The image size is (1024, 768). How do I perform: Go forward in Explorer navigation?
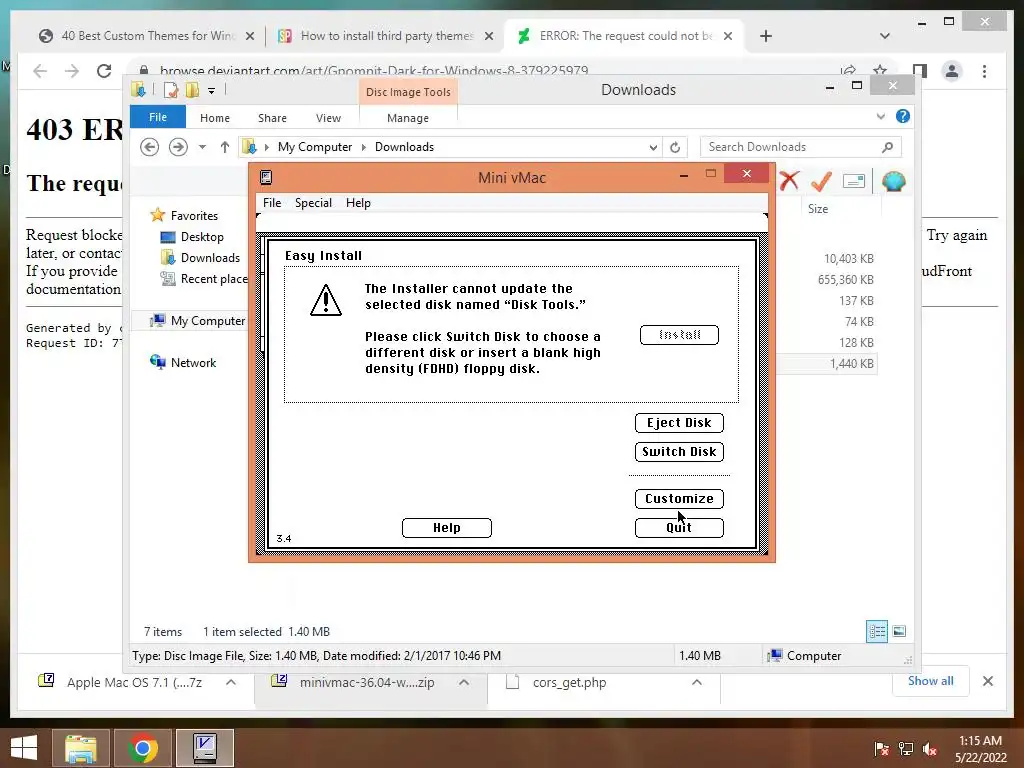178,147
